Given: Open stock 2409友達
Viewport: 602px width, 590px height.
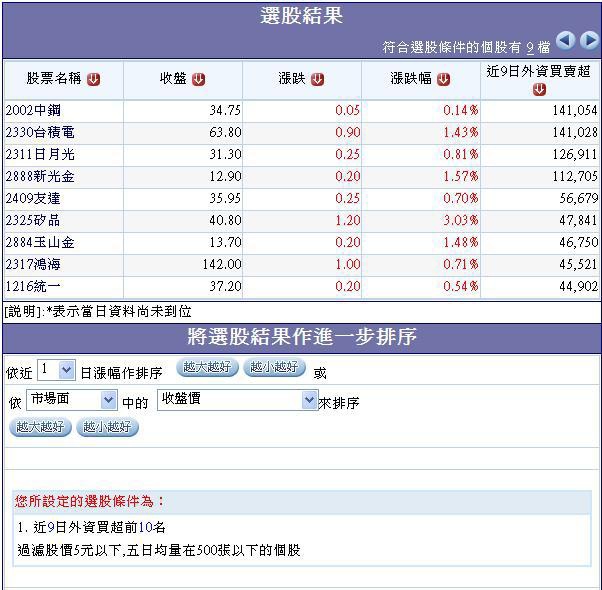Looking at the screenshot, I should point(33,198).
